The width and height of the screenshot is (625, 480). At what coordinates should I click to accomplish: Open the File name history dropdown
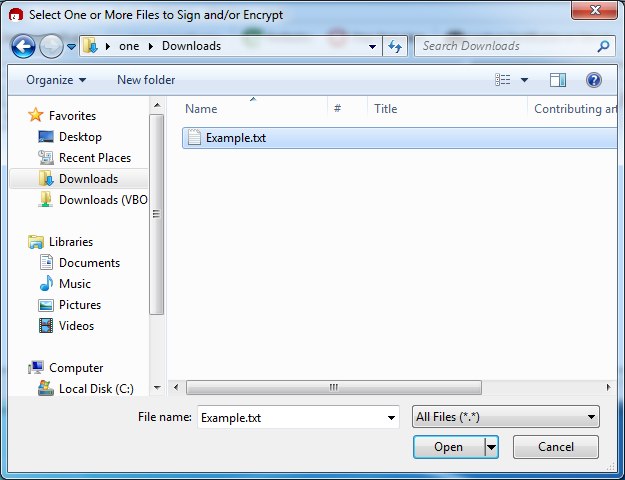tap(391, 417)
